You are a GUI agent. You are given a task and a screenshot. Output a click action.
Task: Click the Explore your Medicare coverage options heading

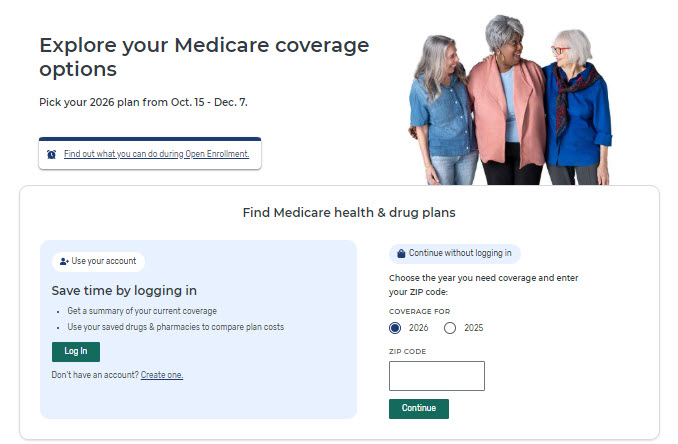point(204,57)
